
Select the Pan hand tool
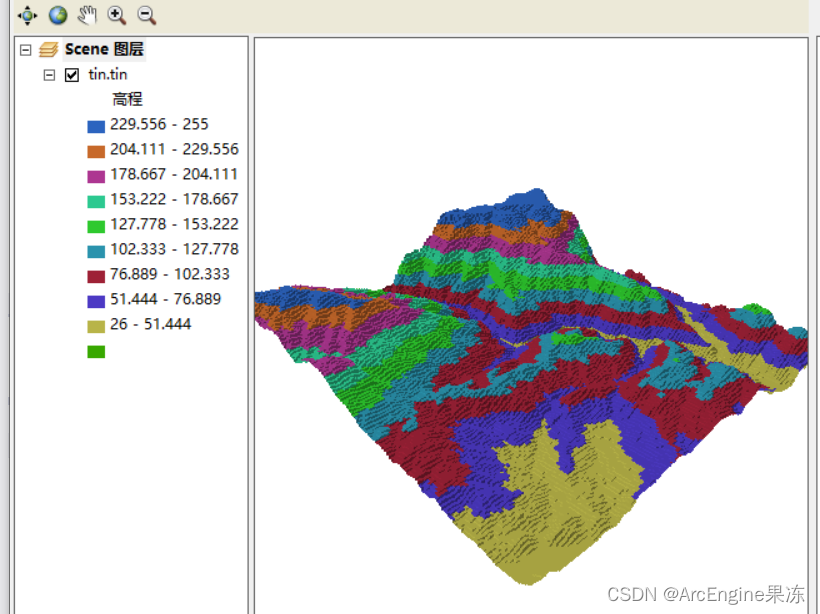tap(87, 15)
